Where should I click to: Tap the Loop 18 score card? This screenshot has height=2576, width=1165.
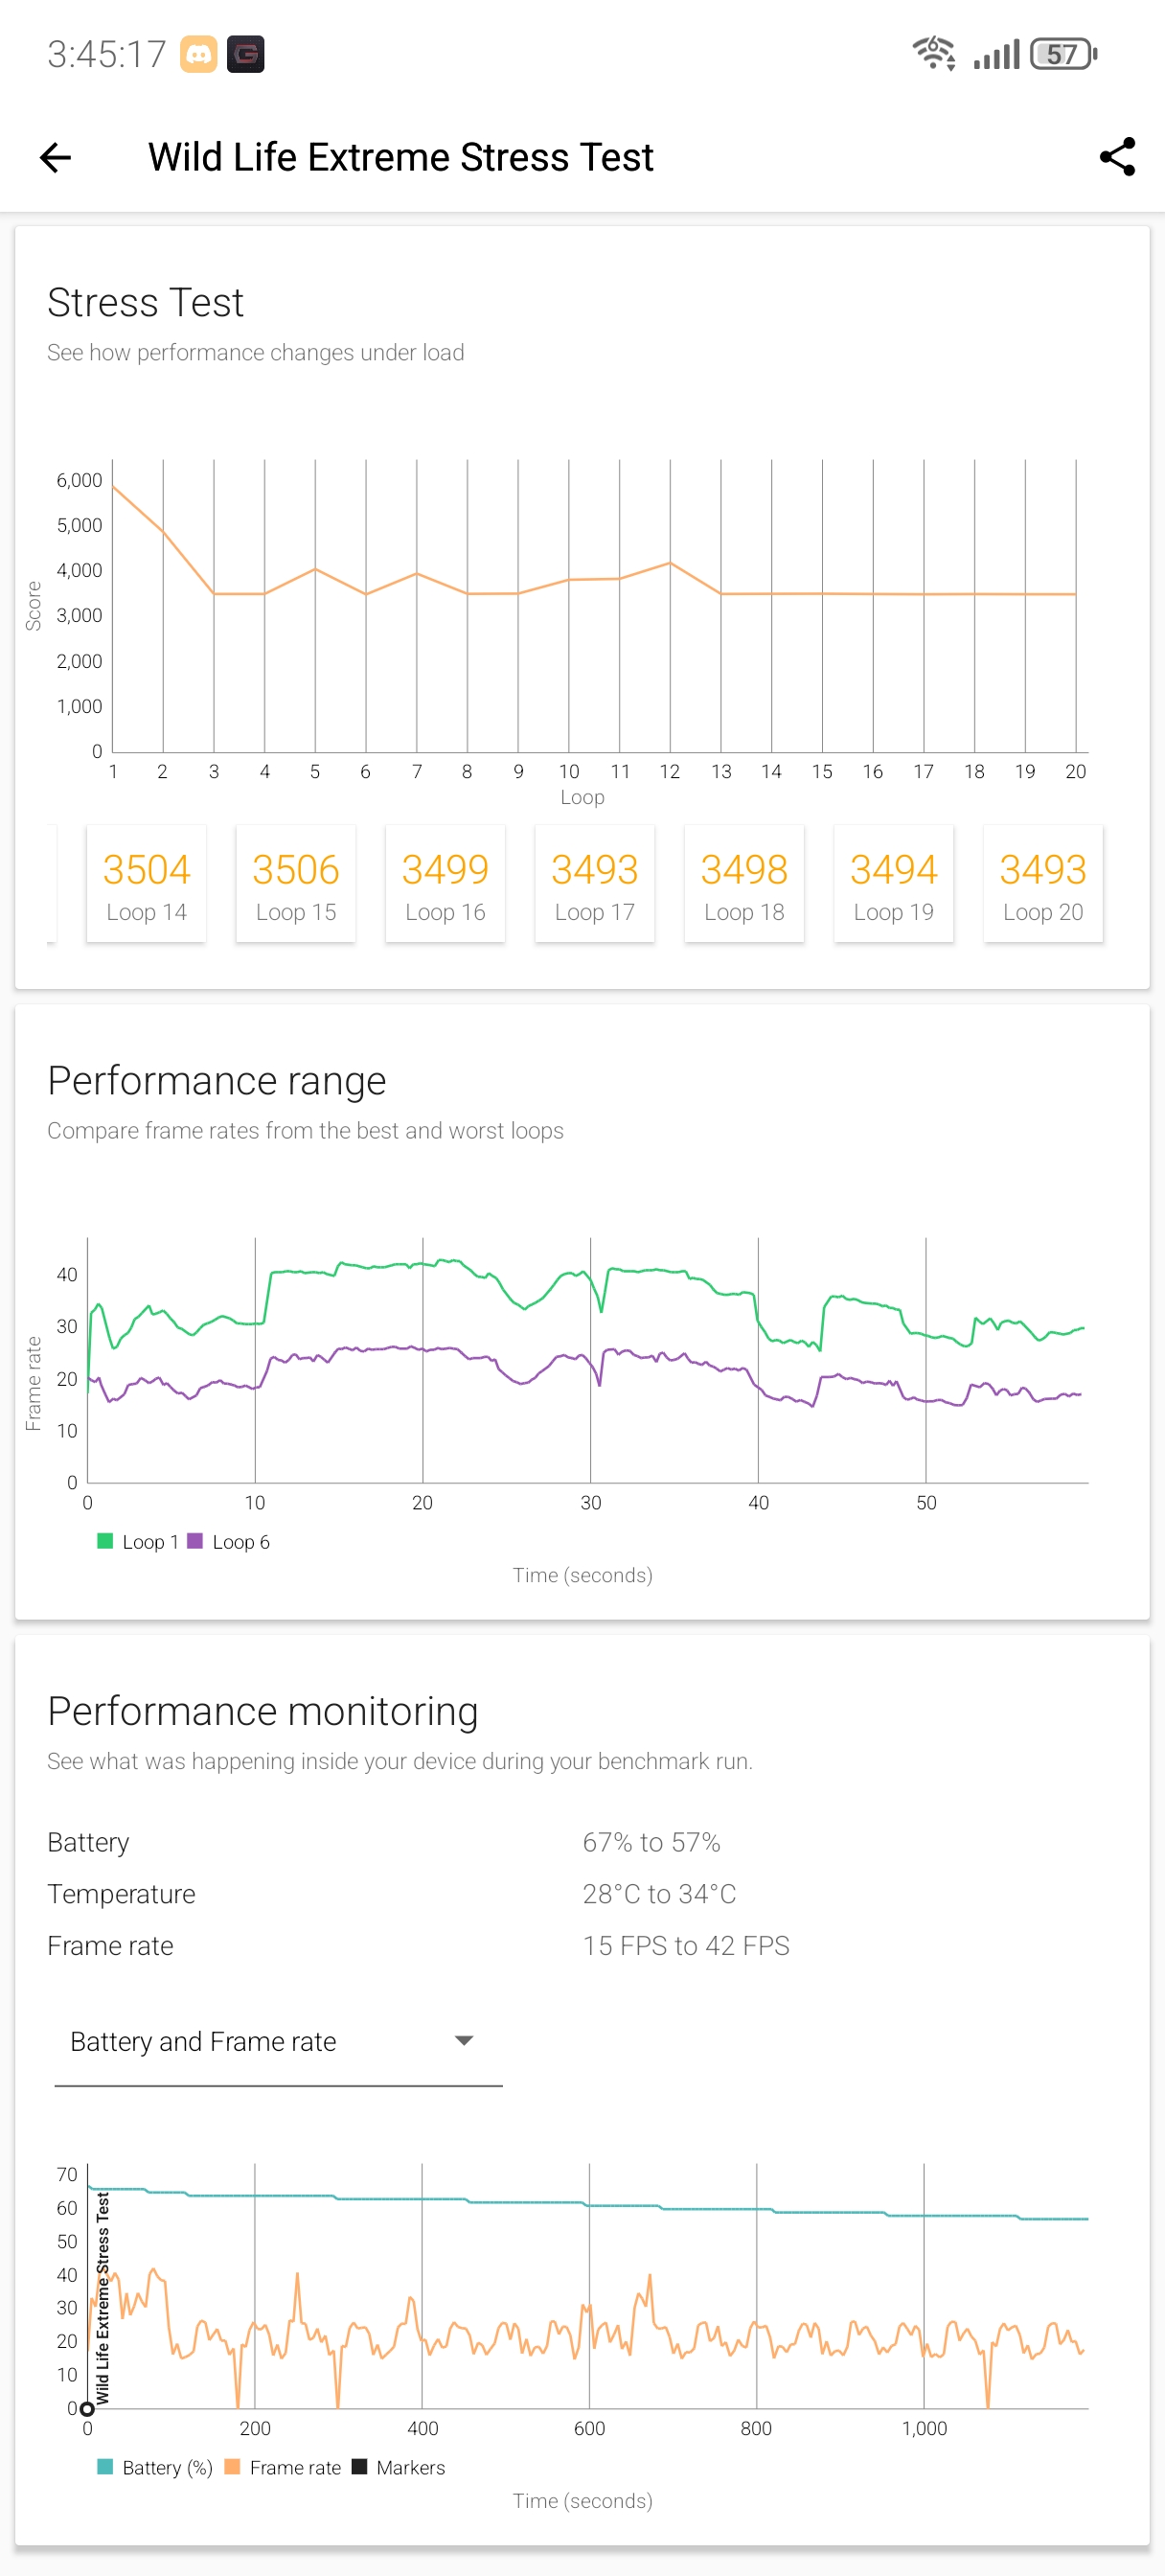(744, 884)
